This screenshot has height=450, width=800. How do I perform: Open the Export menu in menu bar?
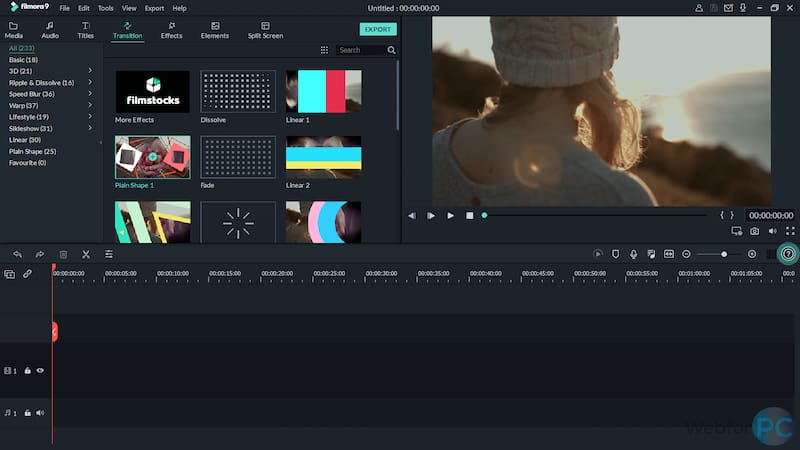pyautogui.click(x=154, y=8)
